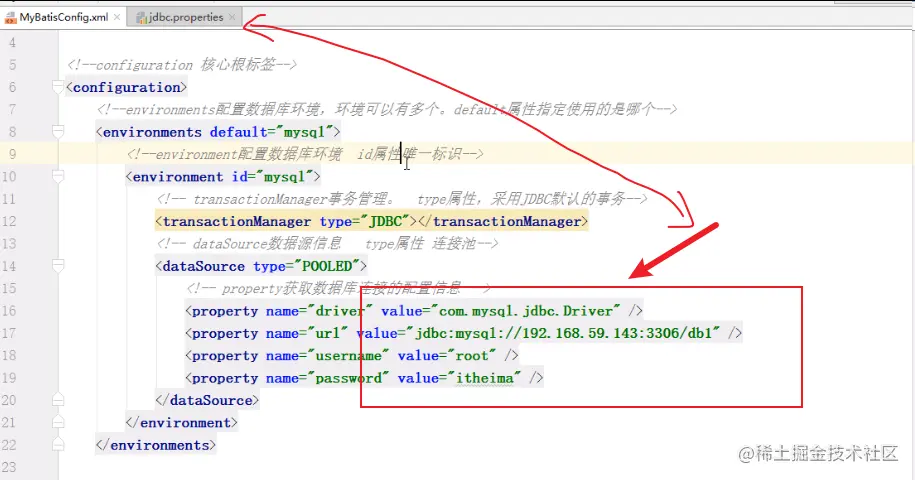Click the "JDBC" type value of transactionManager

[385, 222]
